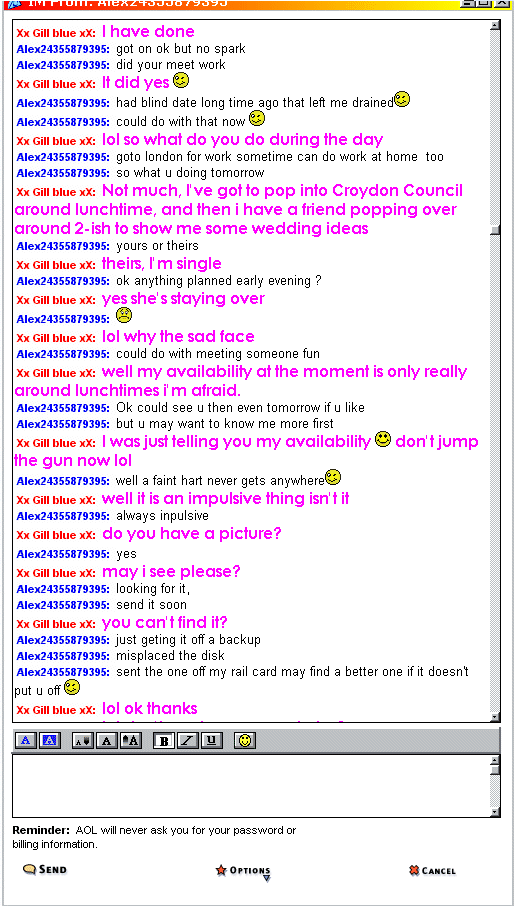Click the arrow beneath Options star
This screenshot has width=514, height=906.
click(267, 879)
